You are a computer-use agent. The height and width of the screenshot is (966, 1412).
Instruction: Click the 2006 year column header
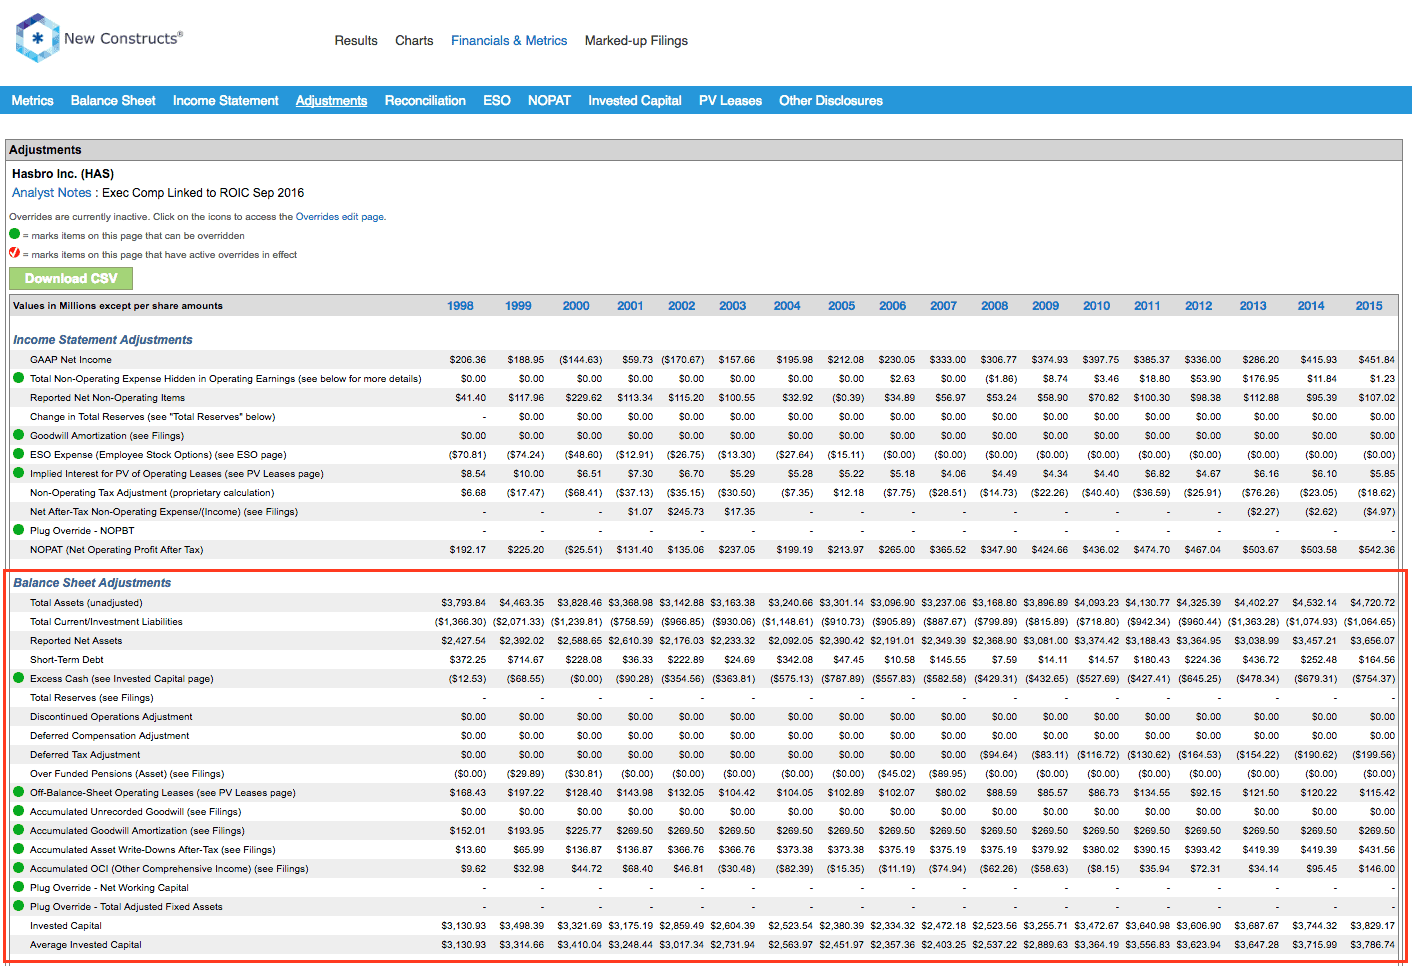(x=893, y=306)
